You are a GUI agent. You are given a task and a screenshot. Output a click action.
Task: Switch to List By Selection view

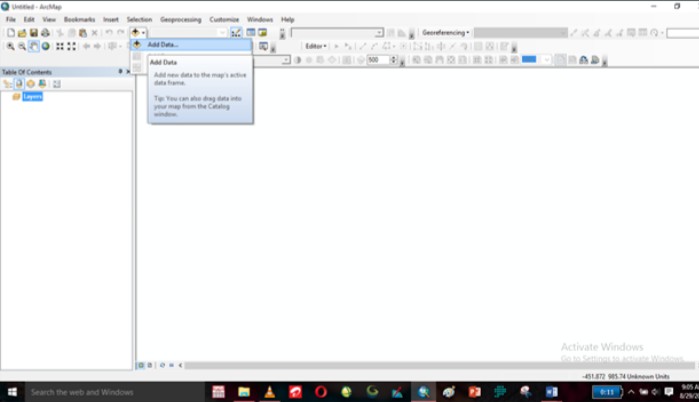tap(42, 84)
